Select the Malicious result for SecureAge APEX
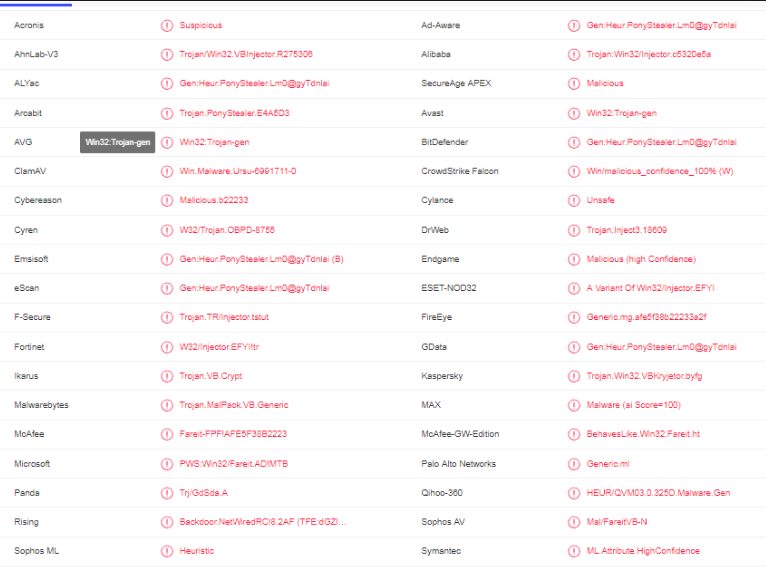Viewport: 766px width, 569px height. 605,84
